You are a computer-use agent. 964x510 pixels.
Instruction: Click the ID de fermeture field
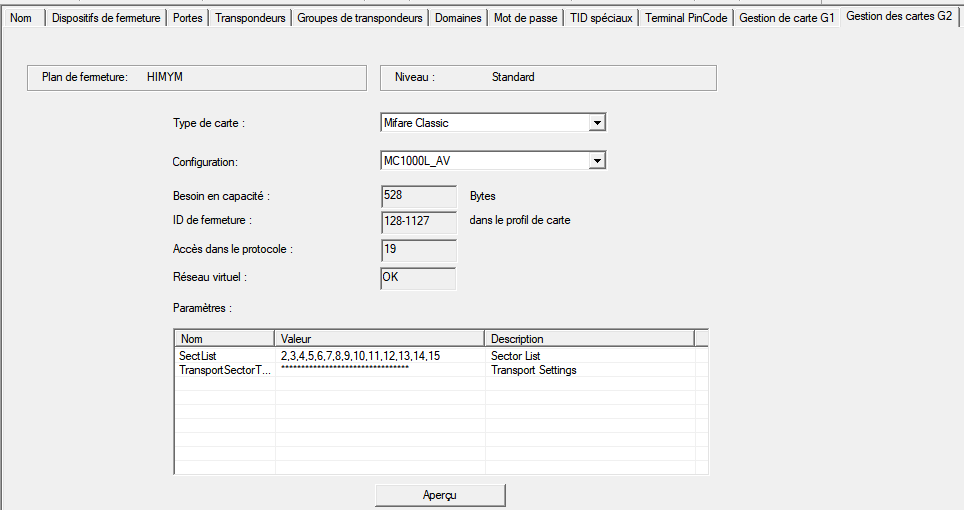click(x=418, y=220)
